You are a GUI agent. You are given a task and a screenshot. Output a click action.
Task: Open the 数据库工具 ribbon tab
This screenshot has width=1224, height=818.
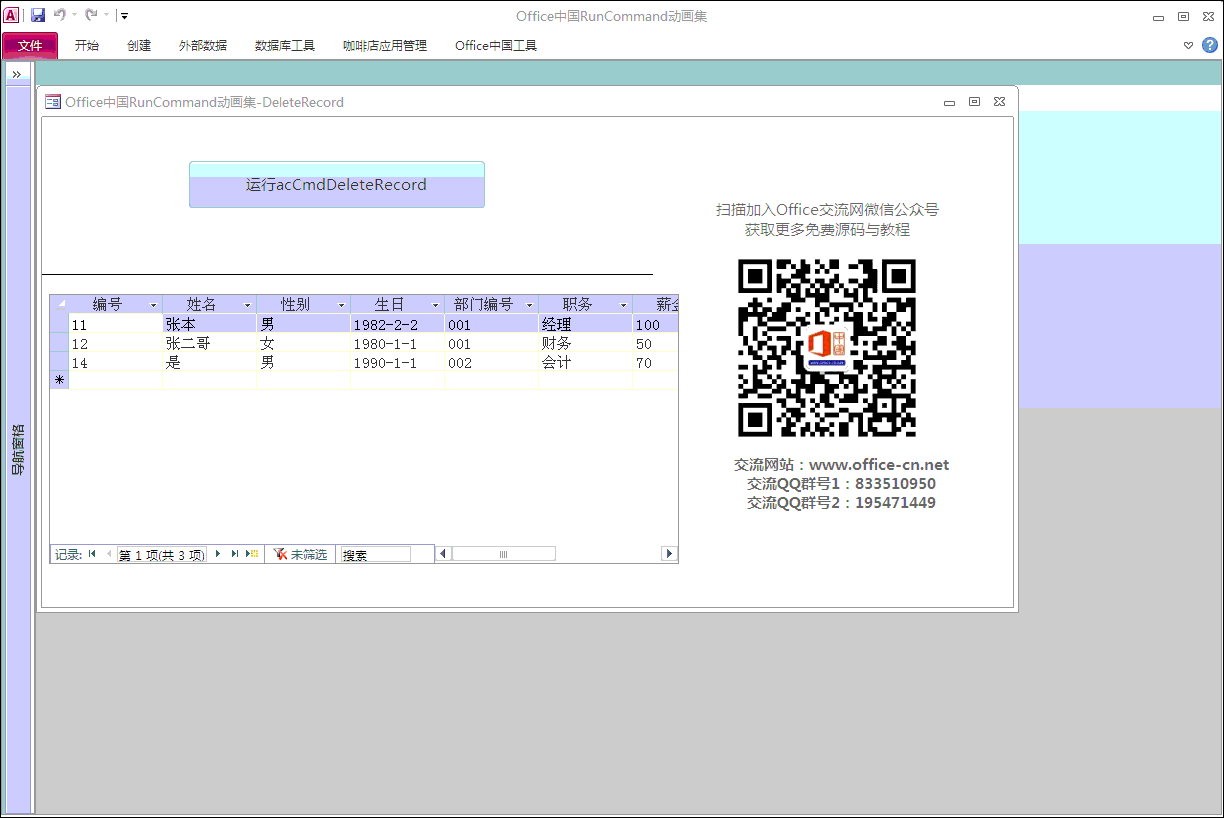click(x=285, y=45)
